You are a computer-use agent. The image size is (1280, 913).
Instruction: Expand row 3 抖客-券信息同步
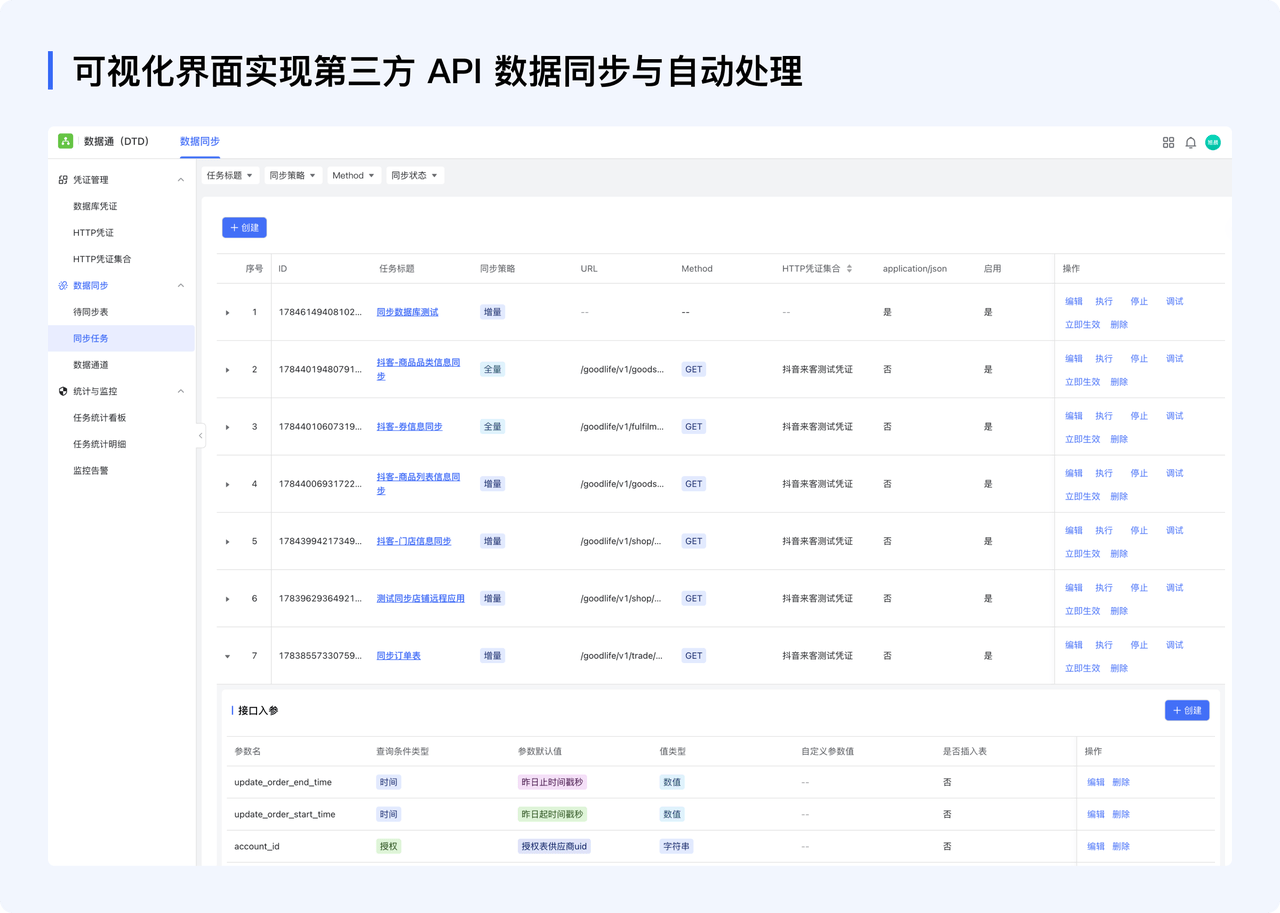coord(228,427)
